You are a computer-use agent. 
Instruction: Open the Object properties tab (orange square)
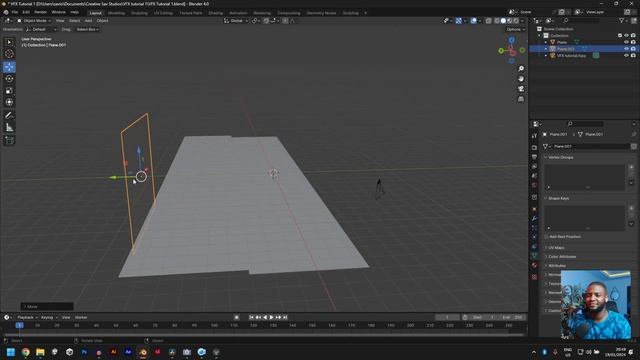tap(534, 209)
